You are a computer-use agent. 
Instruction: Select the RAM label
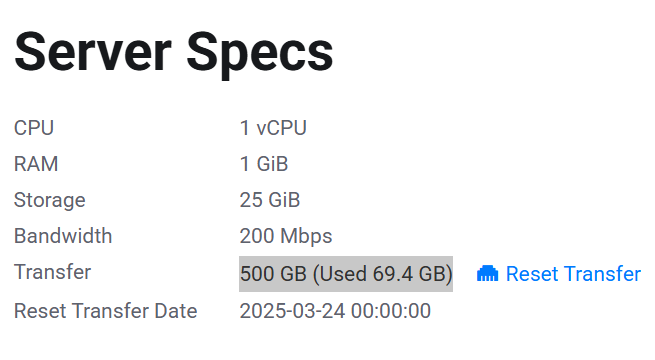(36, 164)
